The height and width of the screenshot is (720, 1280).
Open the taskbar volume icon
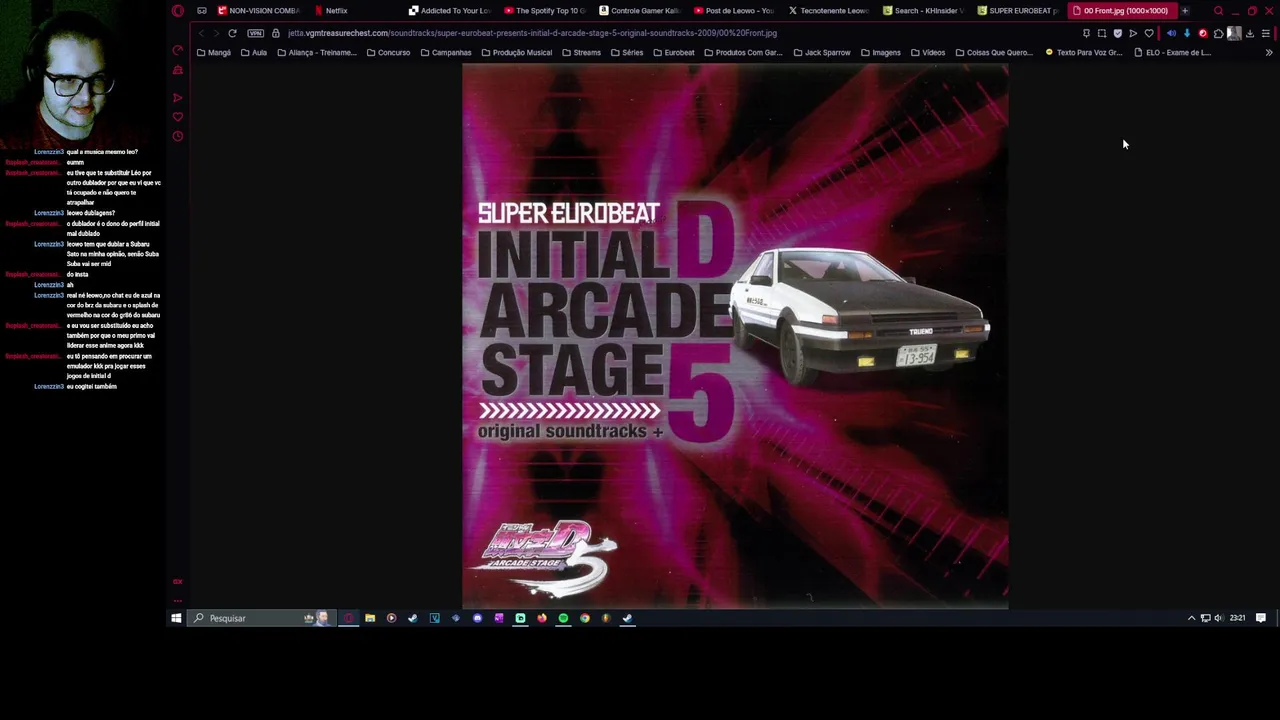[x=1218, y=618]
